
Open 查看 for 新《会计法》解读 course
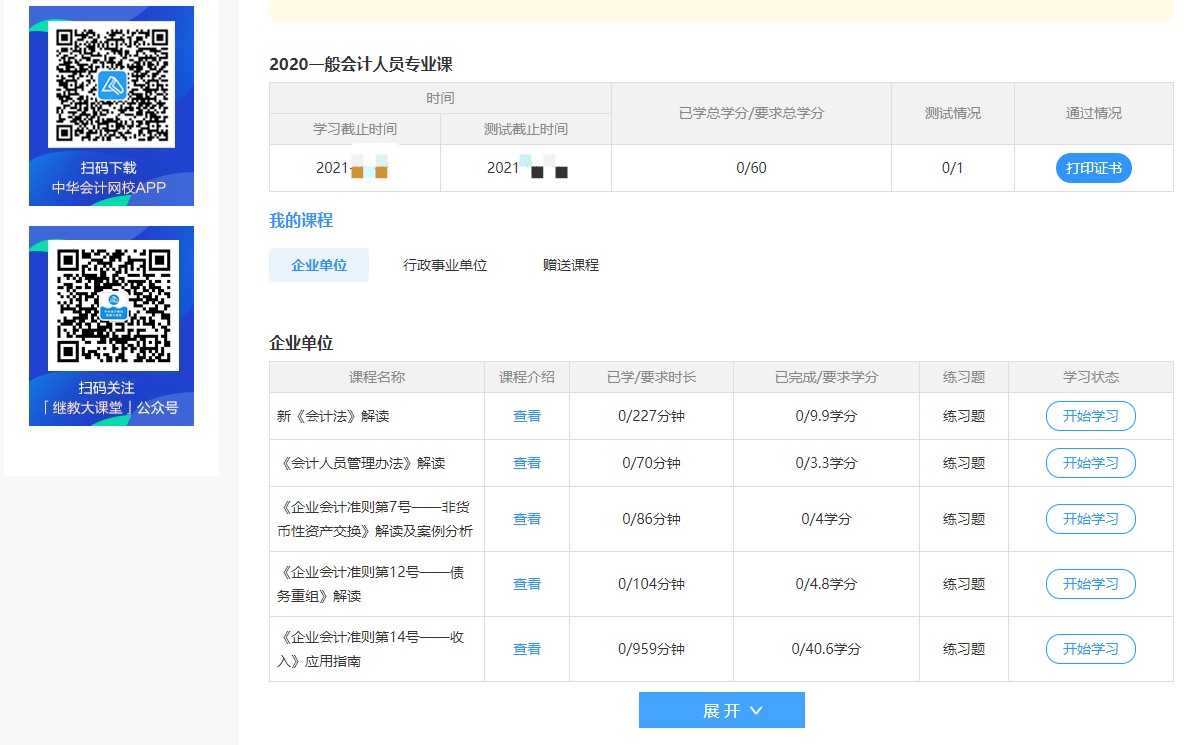pos(526,416)
